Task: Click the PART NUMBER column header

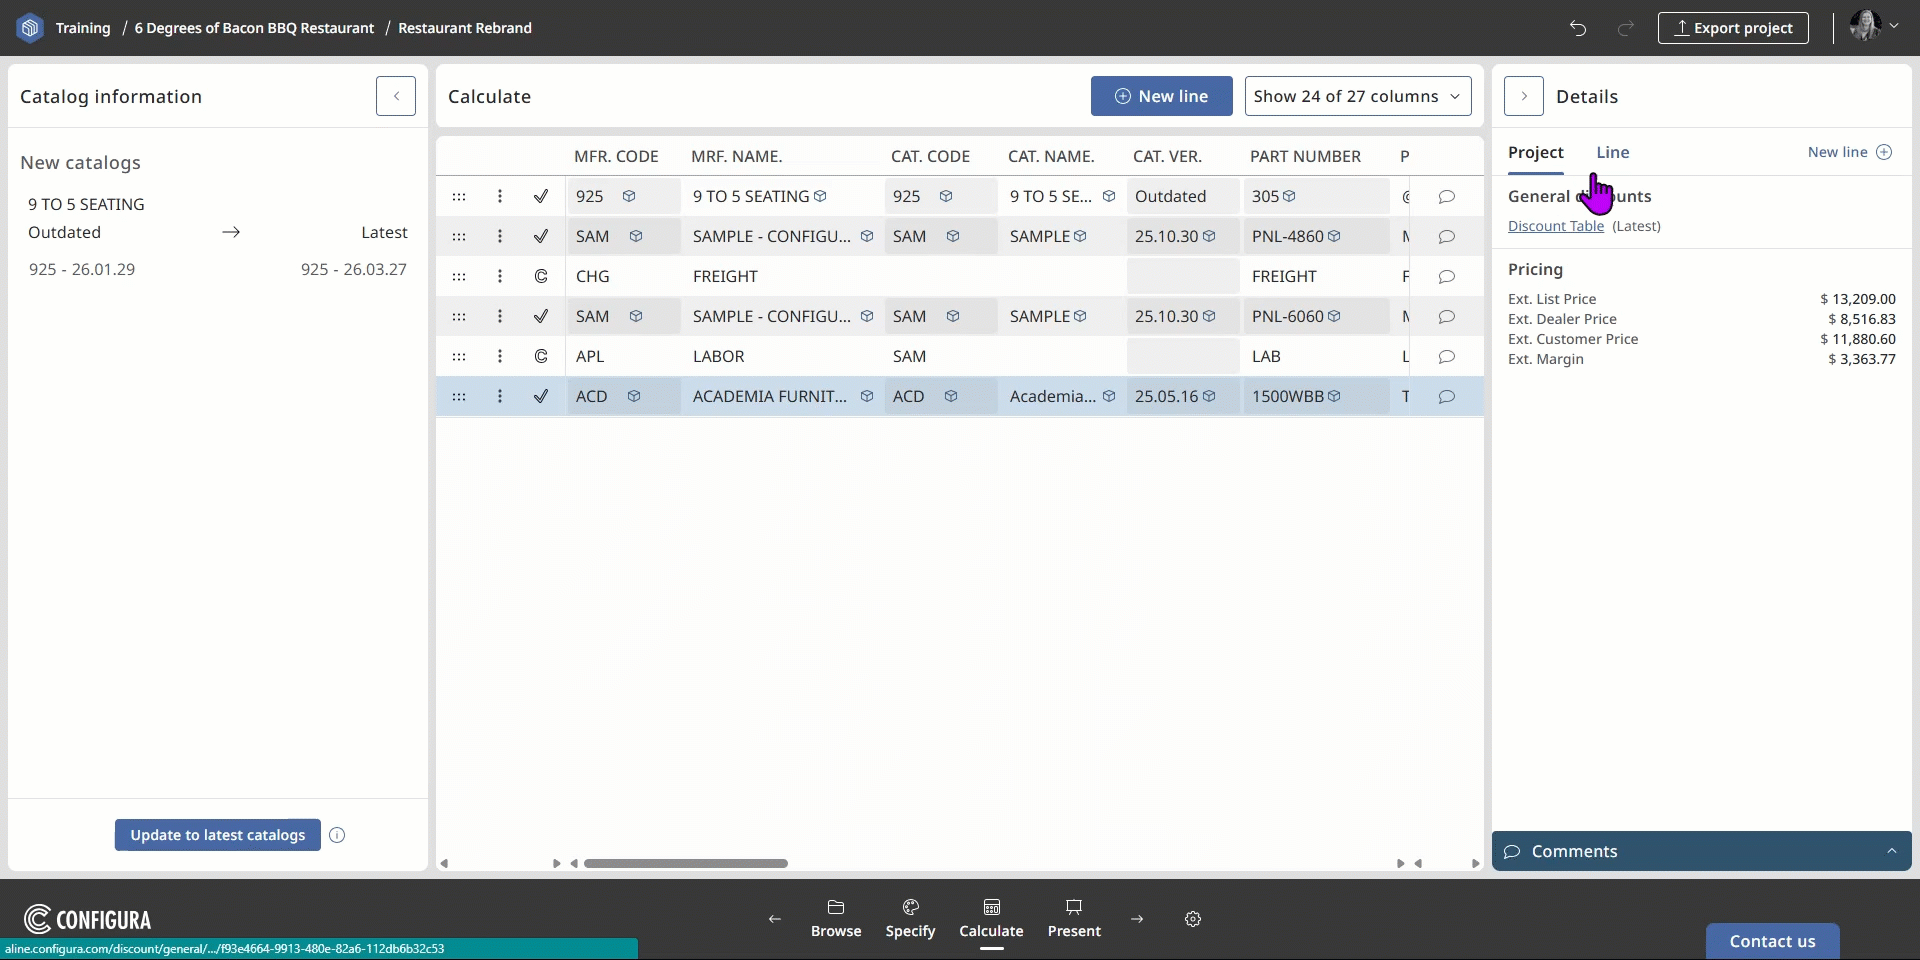Action: [x=1305, y=156]
